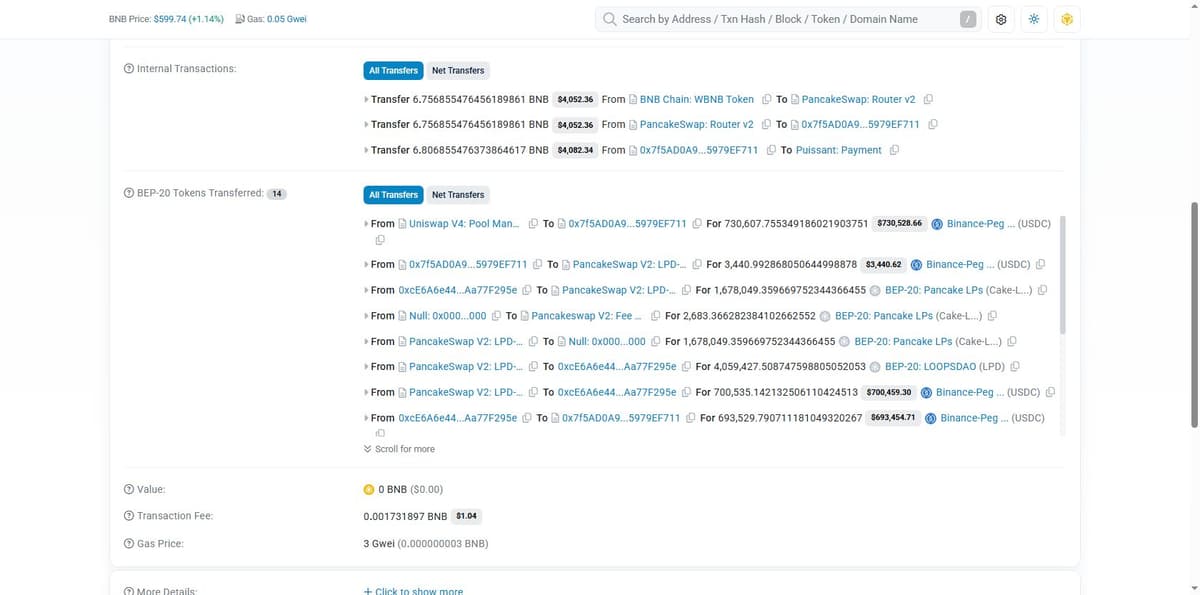Open the BNB Price $599.74 link
1200x595 pixels.
coord(189,20)
